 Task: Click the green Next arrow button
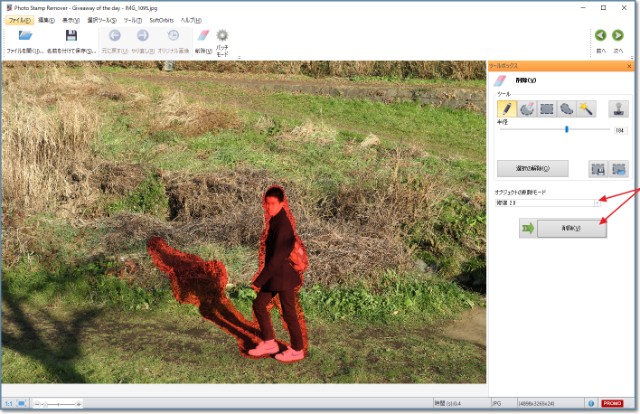(618, 36)
